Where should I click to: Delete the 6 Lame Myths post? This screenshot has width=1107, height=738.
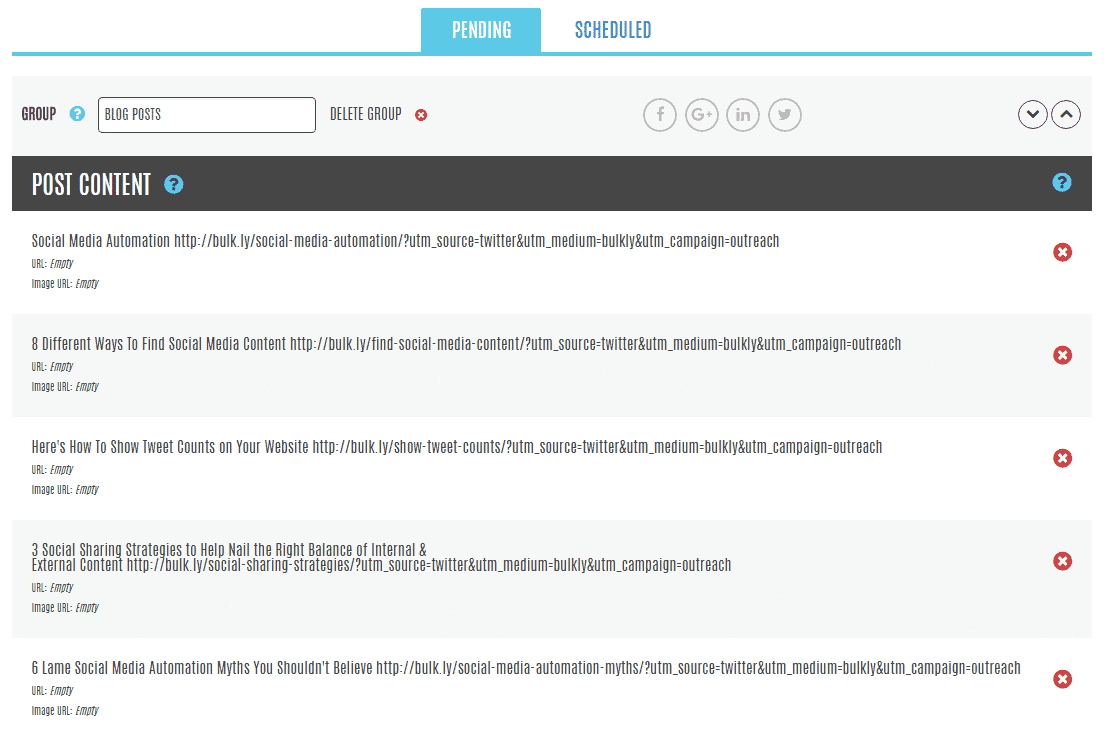(x=1063, y=679)
